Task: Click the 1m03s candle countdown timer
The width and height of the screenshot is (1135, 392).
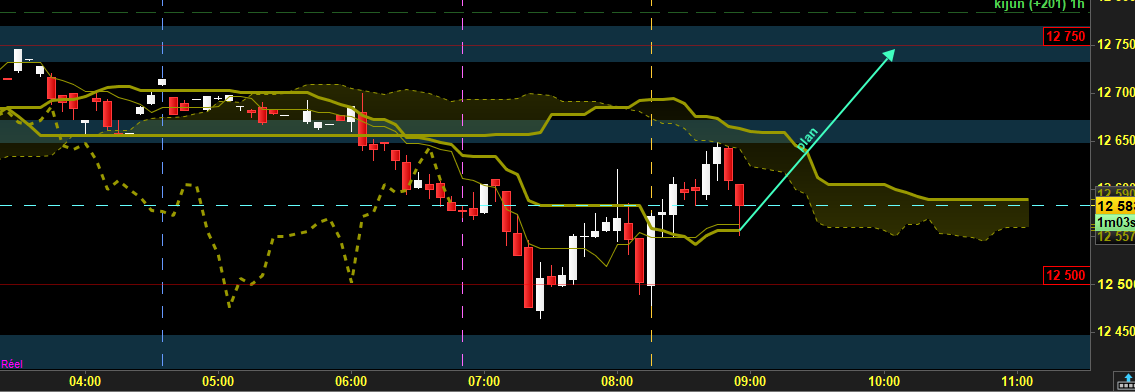Action: coord(1115,222)
